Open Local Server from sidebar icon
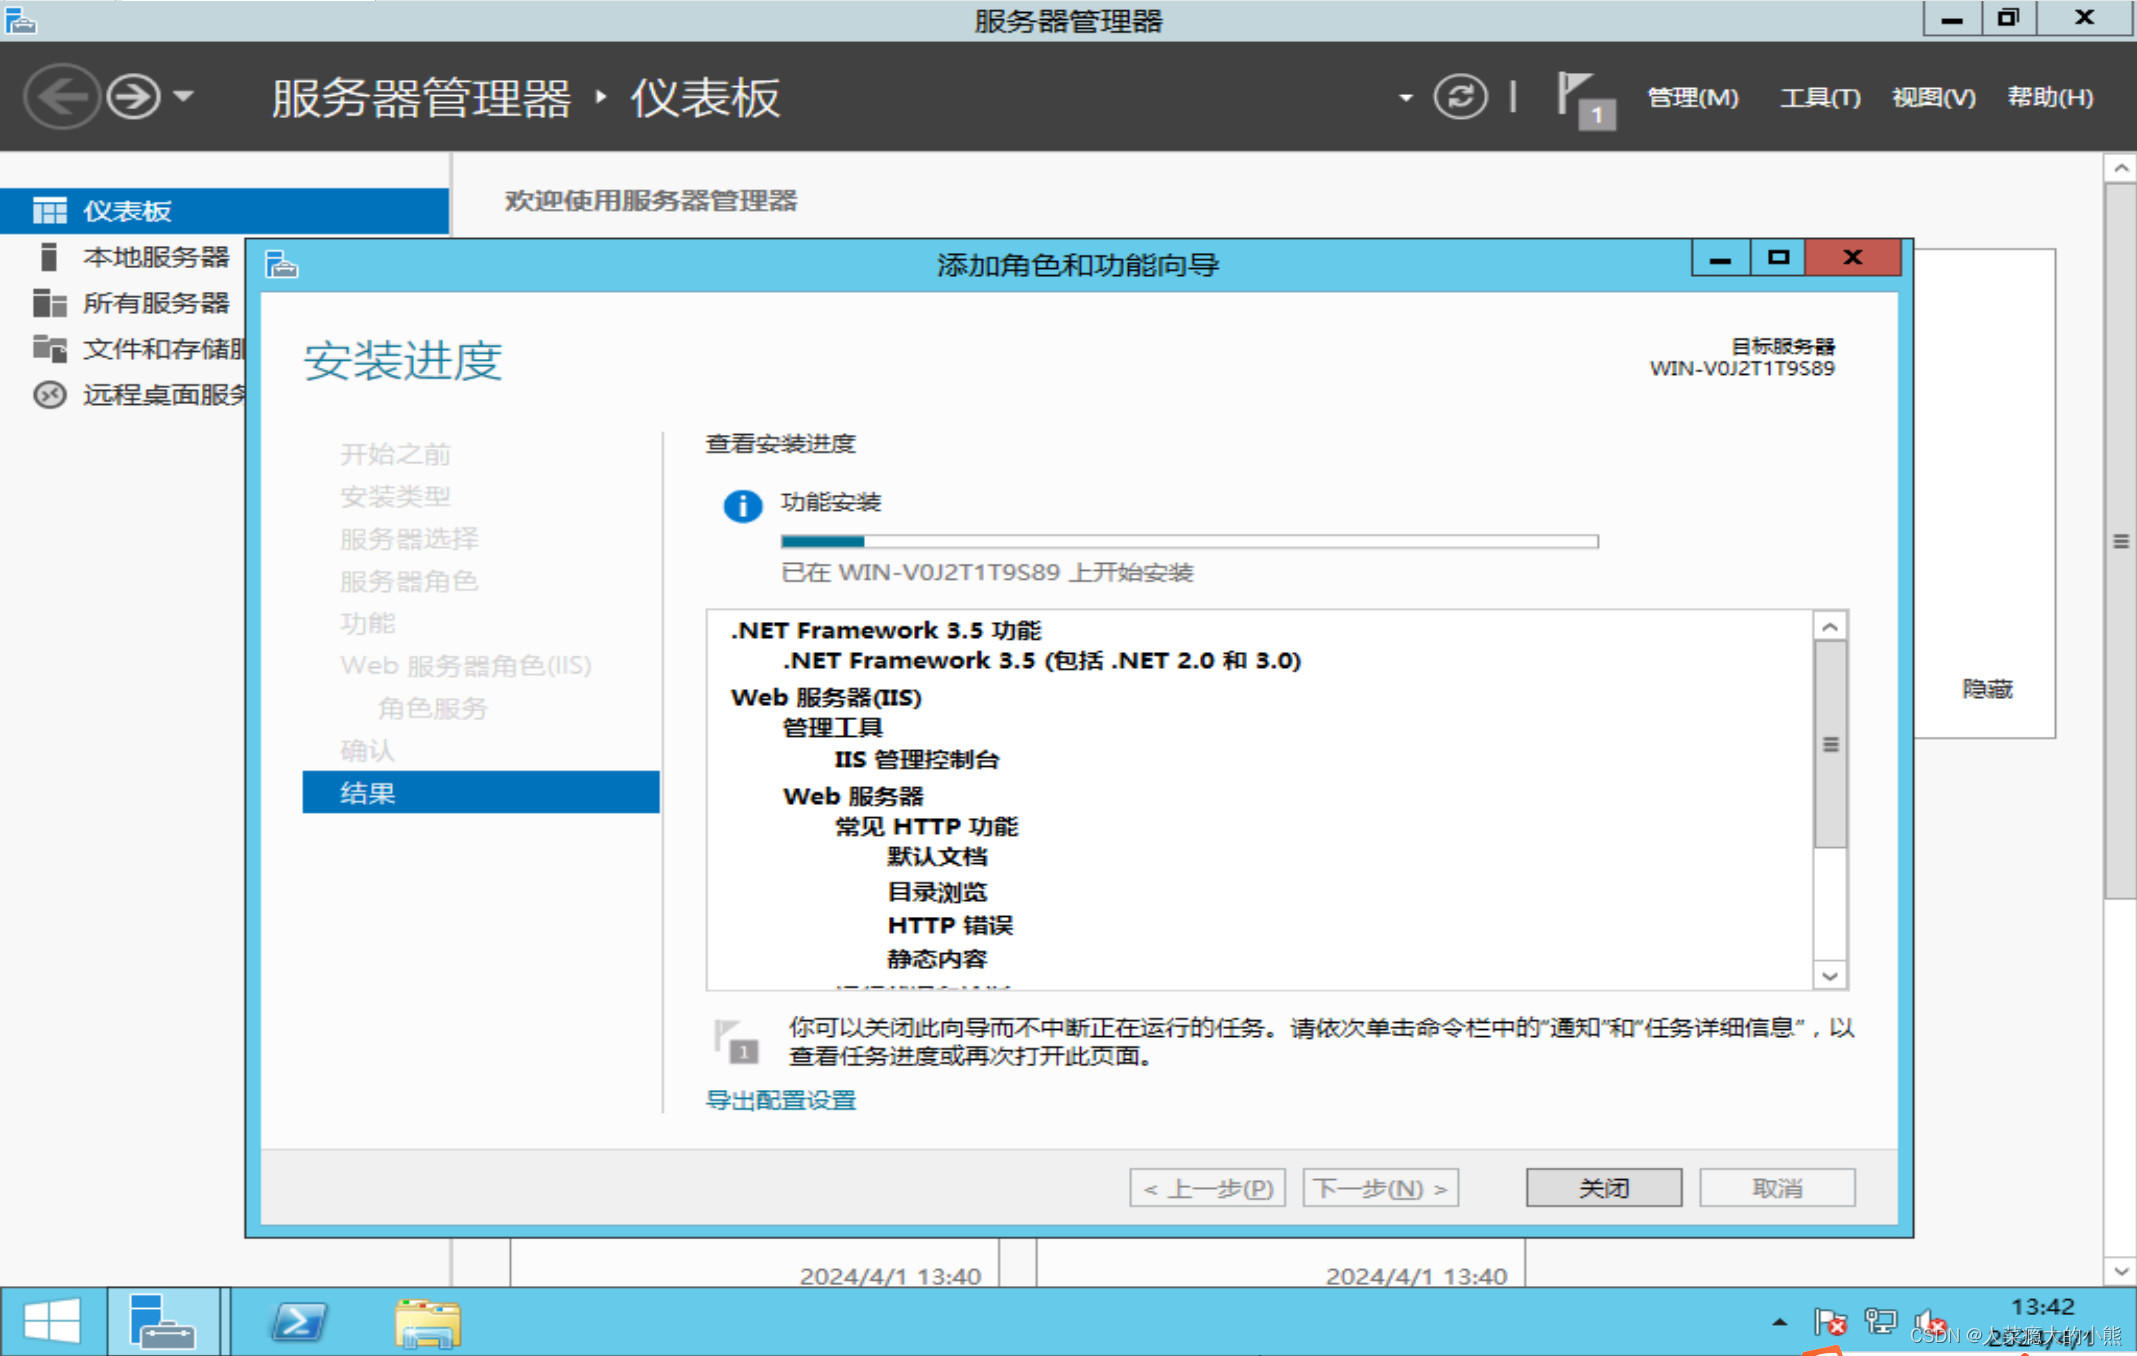The image size is (2137, 1356). pos(48,257)
